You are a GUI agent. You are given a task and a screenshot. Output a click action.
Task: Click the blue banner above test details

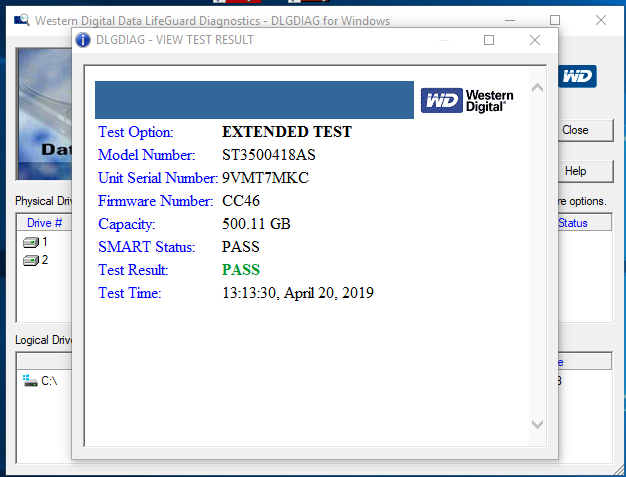(x=254, y=100)
